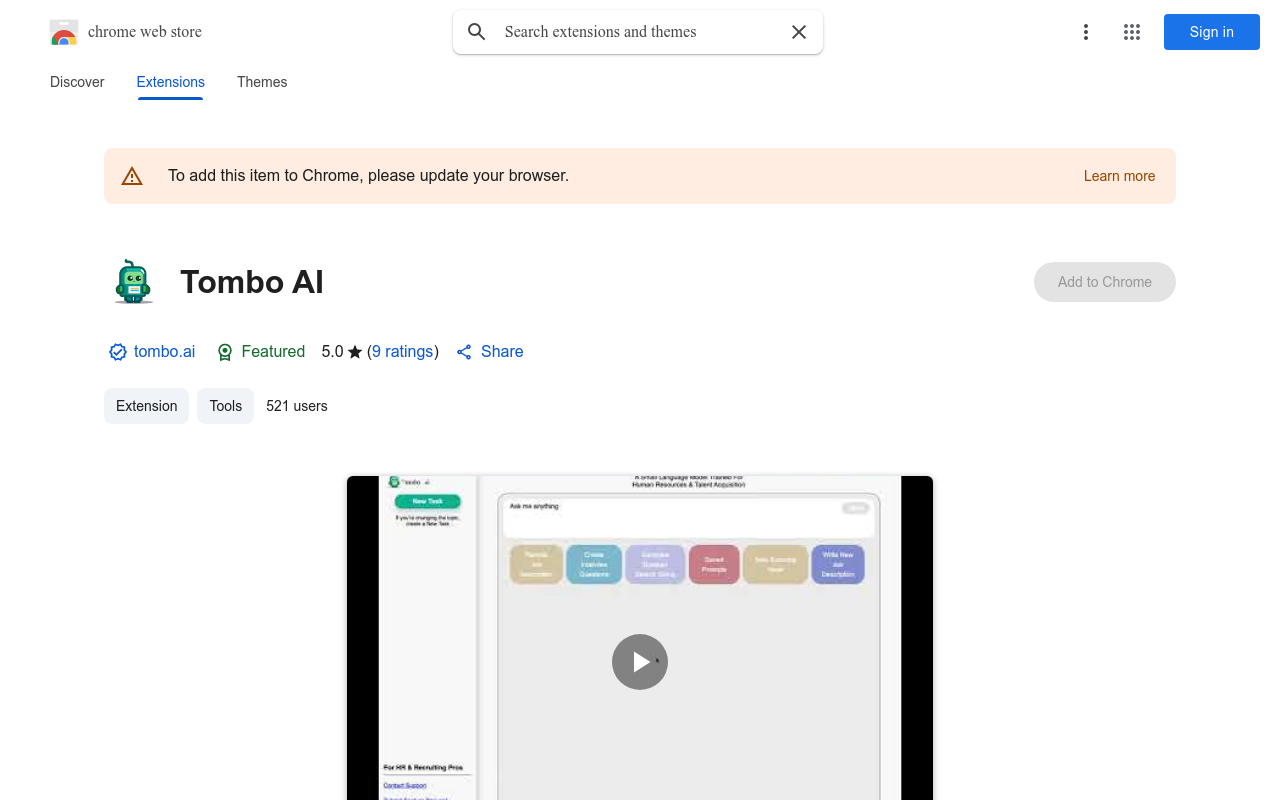Click the search magnifier icon

click(x=477, y=32)
